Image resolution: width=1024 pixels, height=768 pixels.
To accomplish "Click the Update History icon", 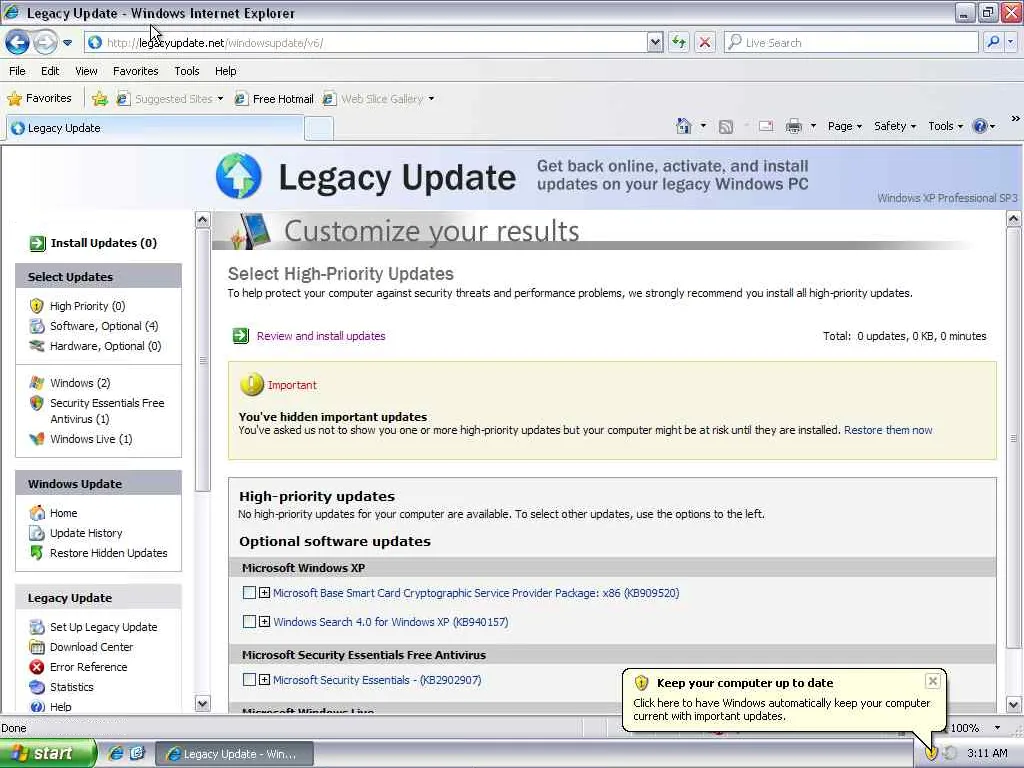I will (x=37, y=533).
